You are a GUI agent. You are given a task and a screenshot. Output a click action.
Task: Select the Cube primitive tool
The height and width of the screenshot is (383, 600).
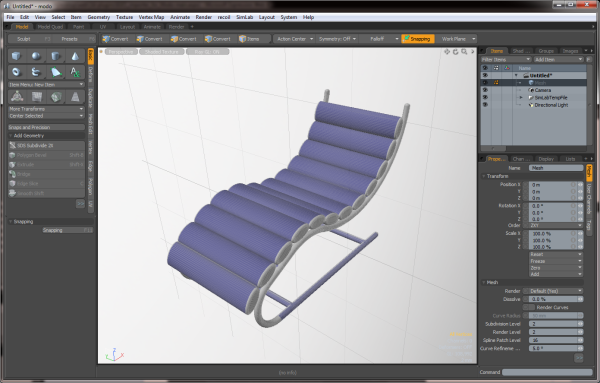point(16,56)
